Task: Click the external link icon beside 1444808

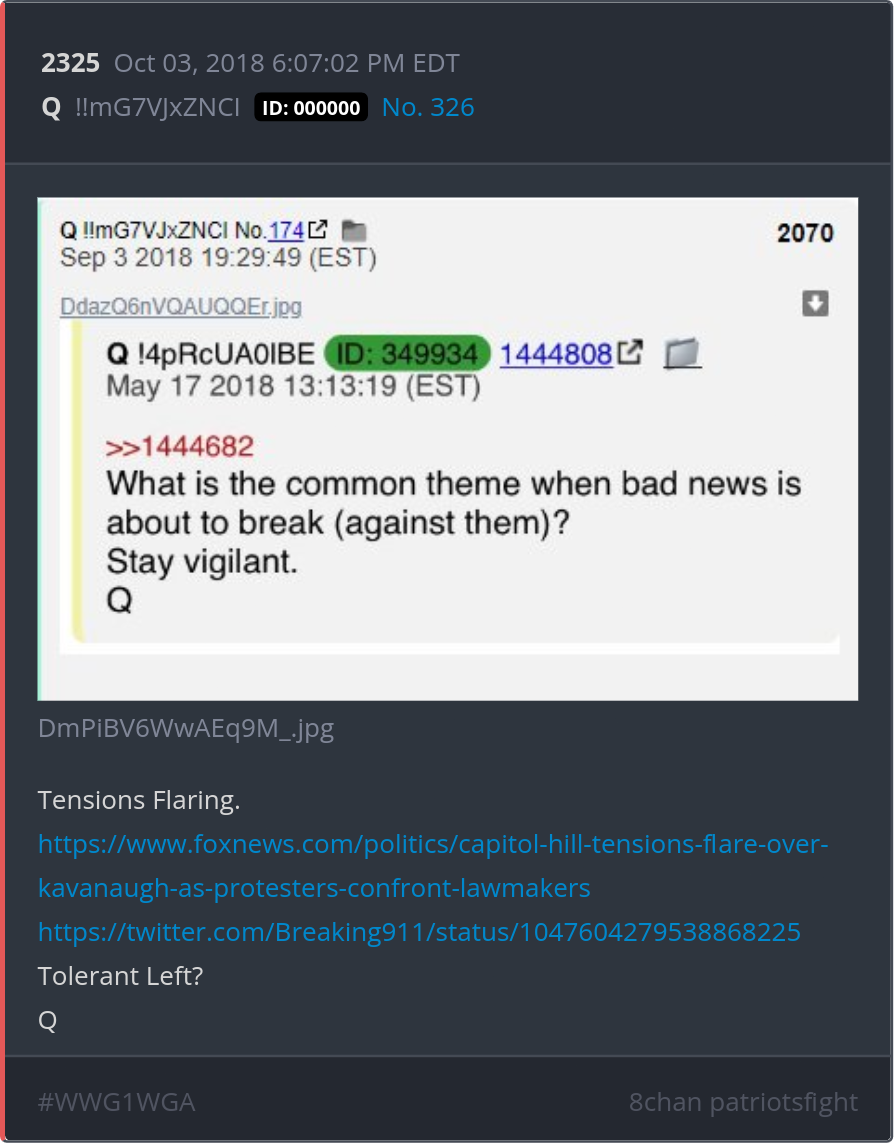Action: (x=631, y=352)
